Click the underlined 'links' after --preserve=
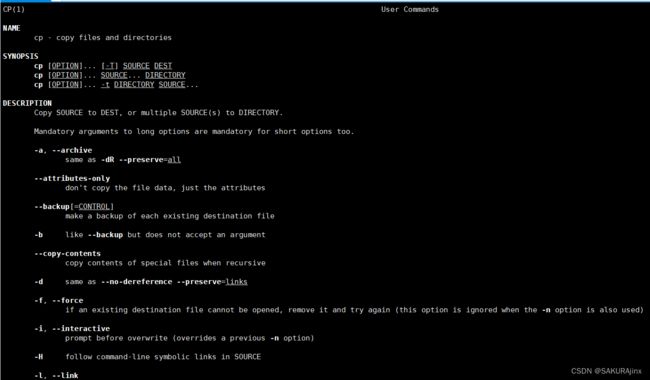 tap(236, 281)
